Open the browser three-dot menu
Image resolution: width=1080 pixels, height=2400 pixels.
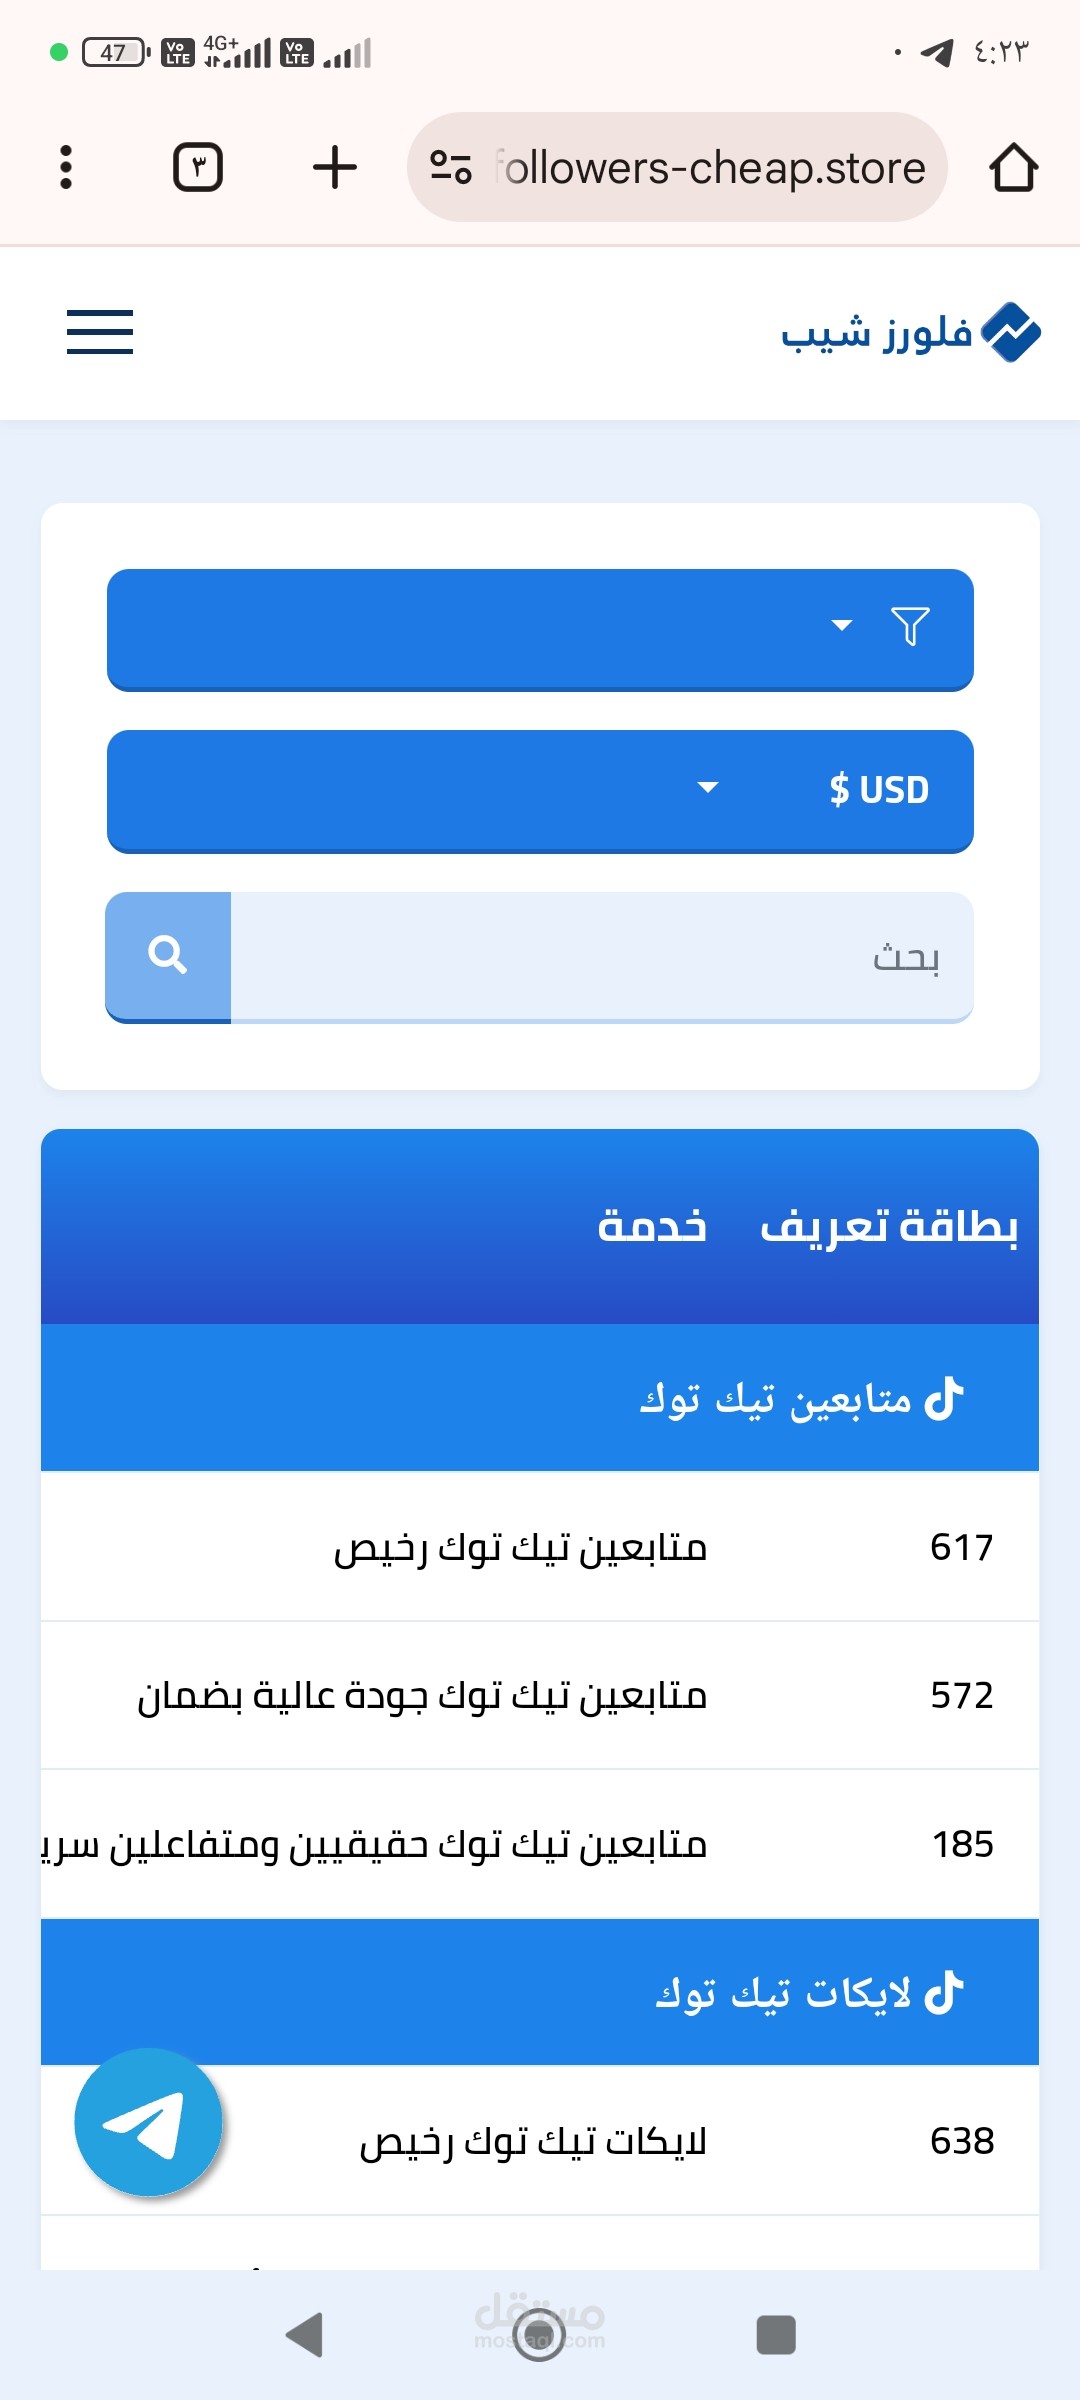coord(66,167)
